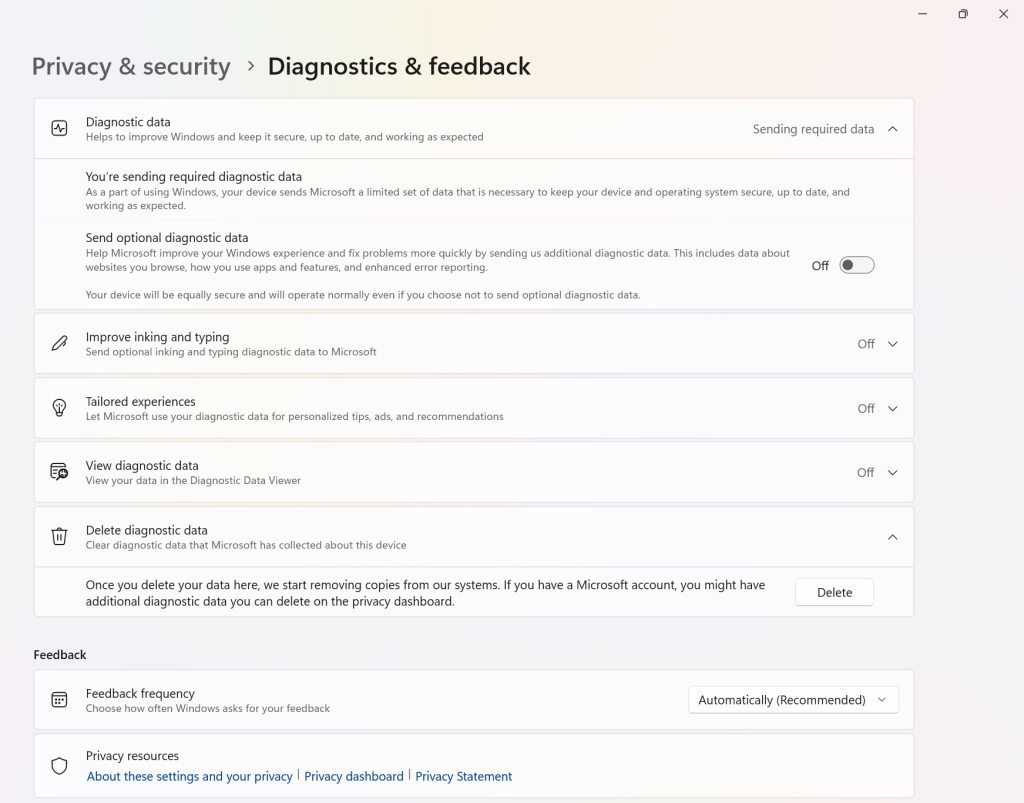Collapse the Delete diagnostic data chevron
Screen dimensions: 1024x803
[x=893, y=537]
